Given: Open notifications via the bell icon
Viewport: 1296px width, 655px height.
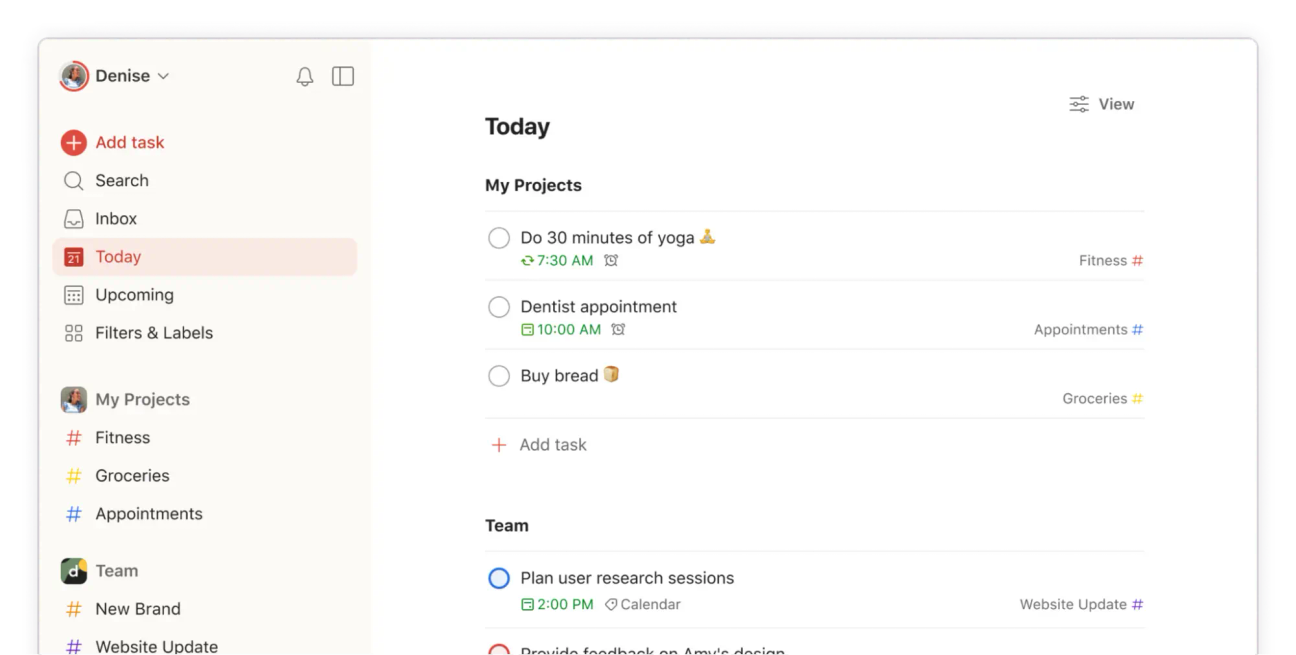Looking at the screenshot, I should 305,75.
